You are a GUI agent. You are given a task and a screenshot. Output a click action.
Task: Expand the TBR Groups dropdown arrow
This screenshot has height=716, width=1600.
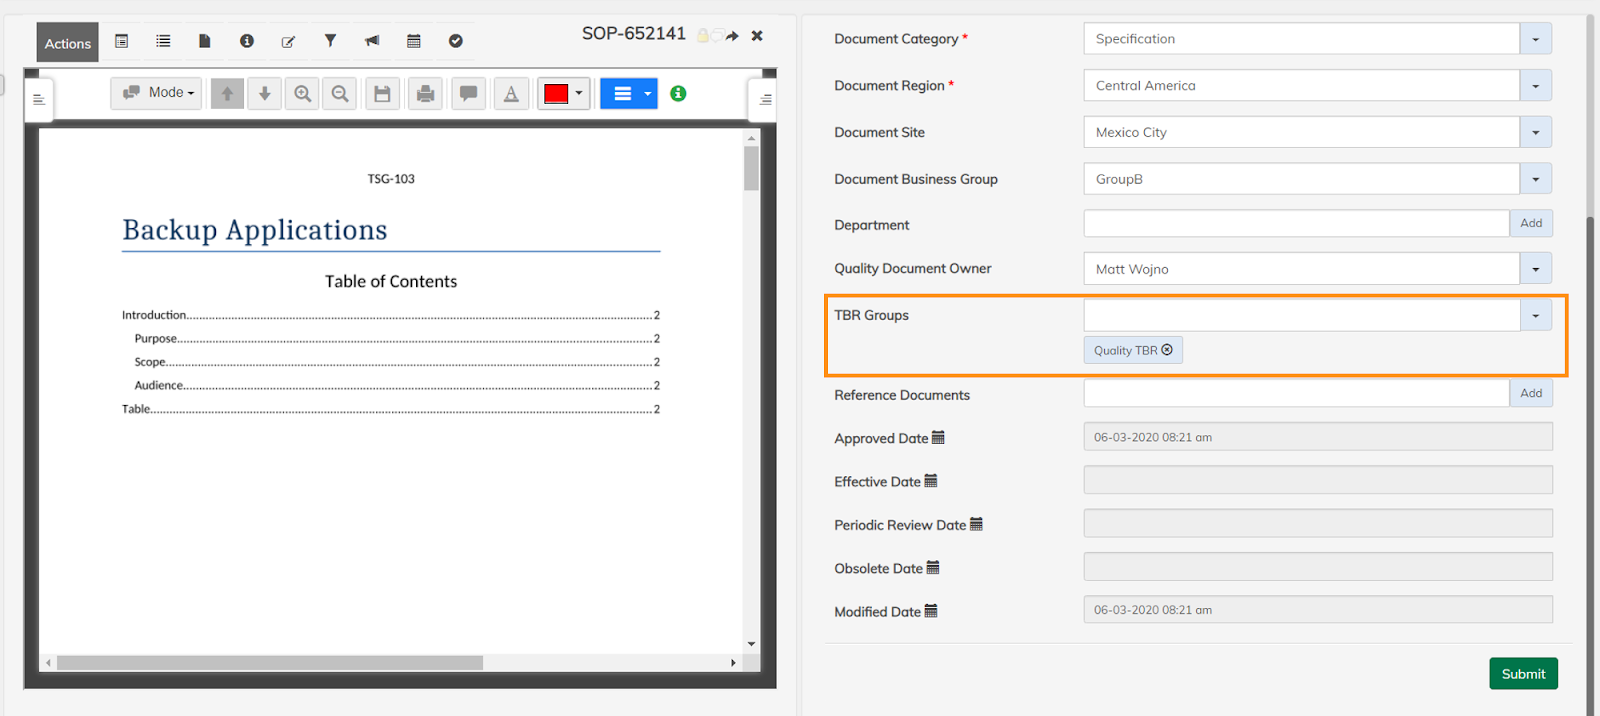[1536, 316]
